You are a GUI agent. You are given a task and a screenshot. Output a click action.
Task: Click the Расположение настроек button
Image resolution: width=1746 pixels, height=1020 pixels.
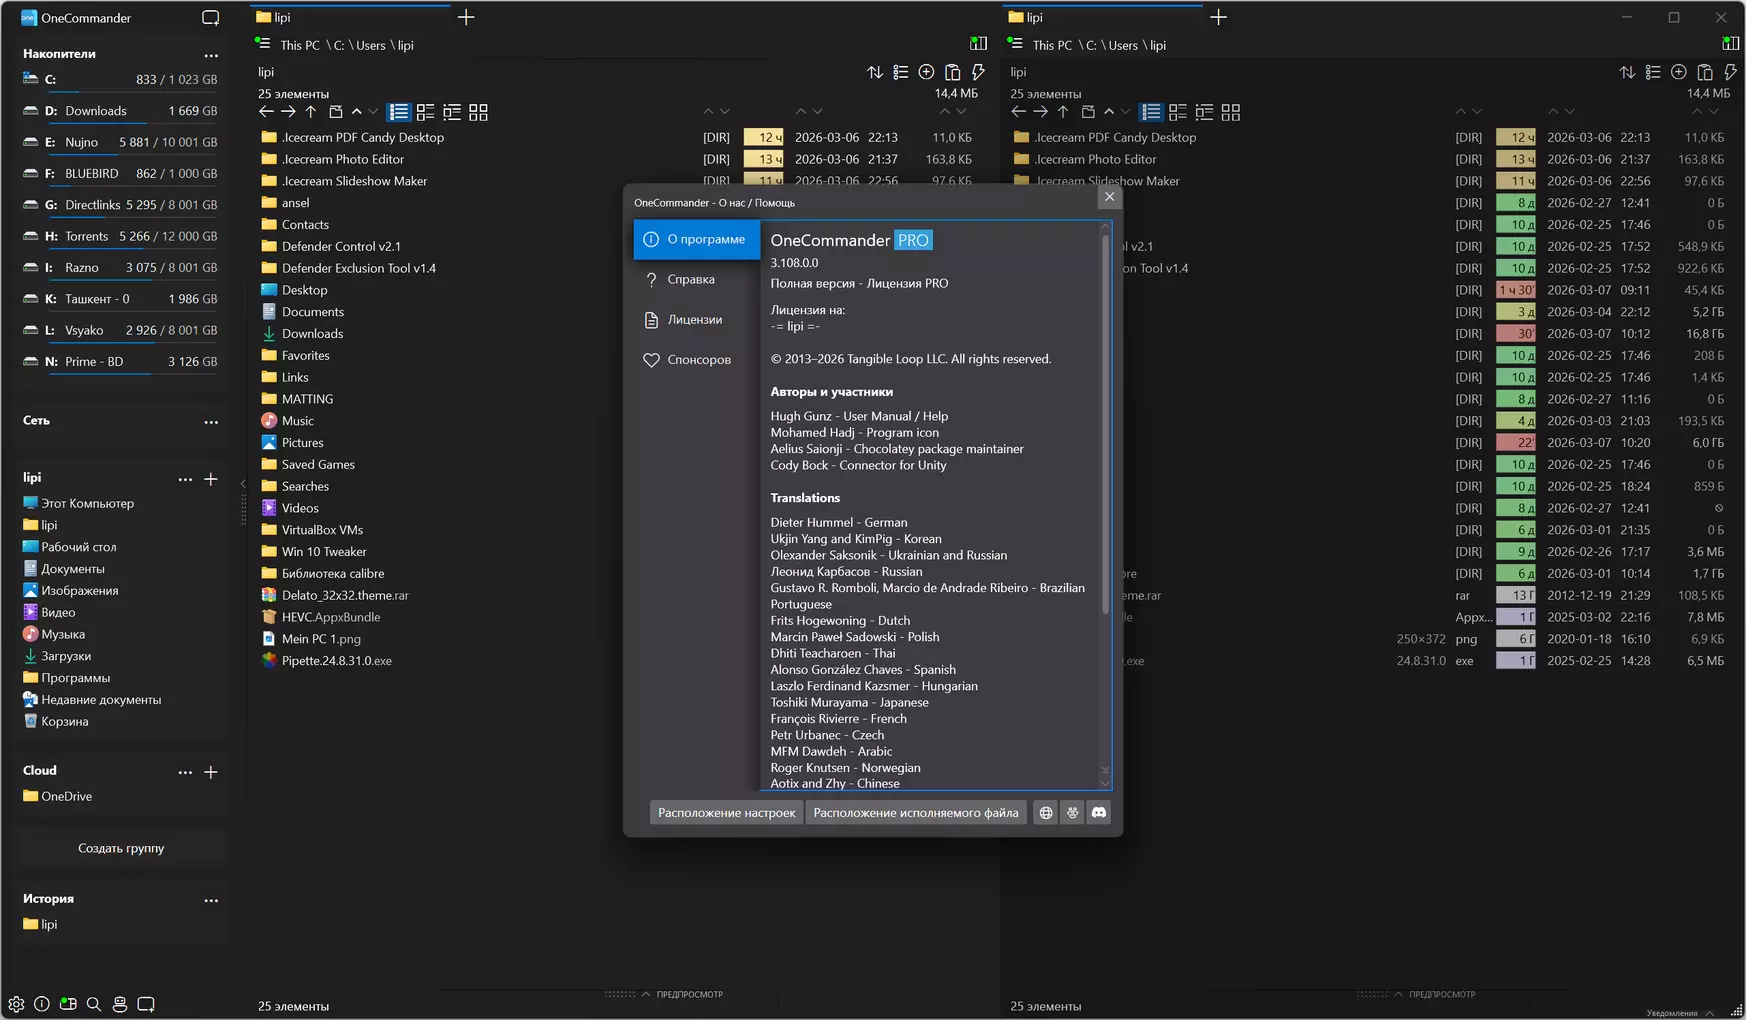[x=726, y=813]
